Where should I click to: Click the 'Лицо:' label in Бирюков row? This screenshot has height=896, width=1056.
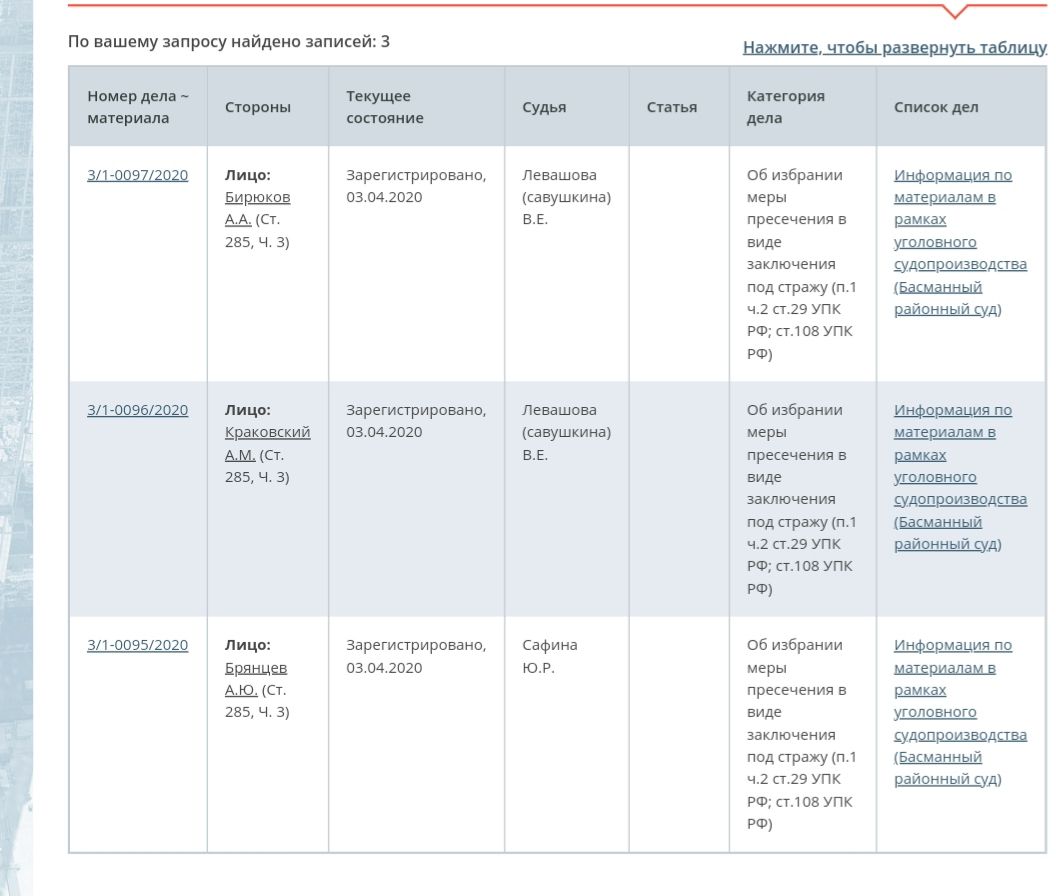point(248,175)
